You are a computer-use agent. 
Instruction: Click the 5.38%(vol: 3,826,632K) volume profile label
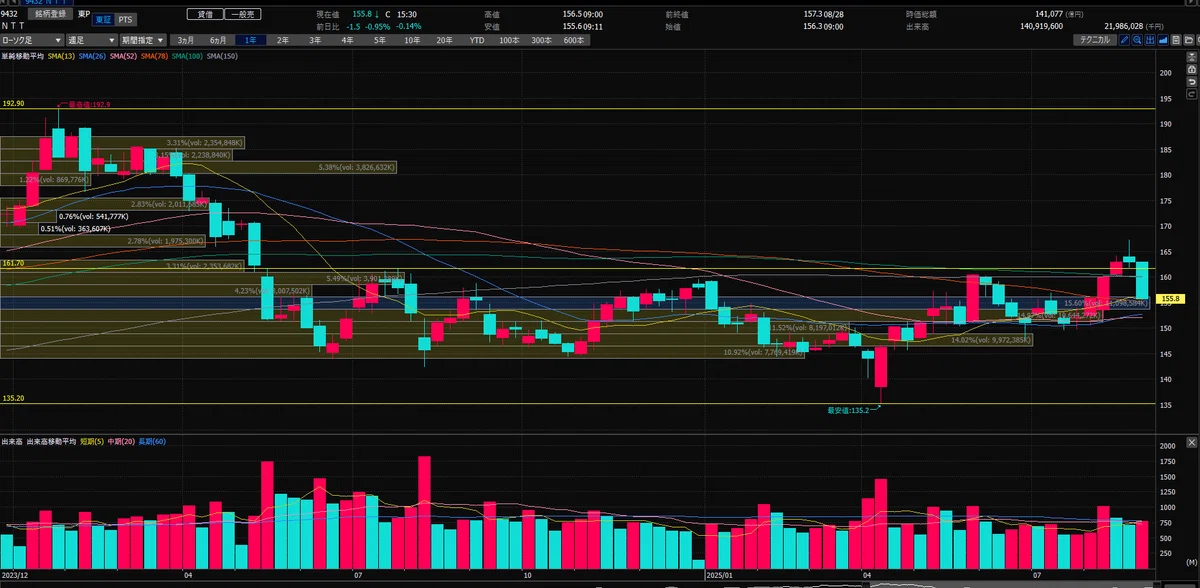point(357,167)
